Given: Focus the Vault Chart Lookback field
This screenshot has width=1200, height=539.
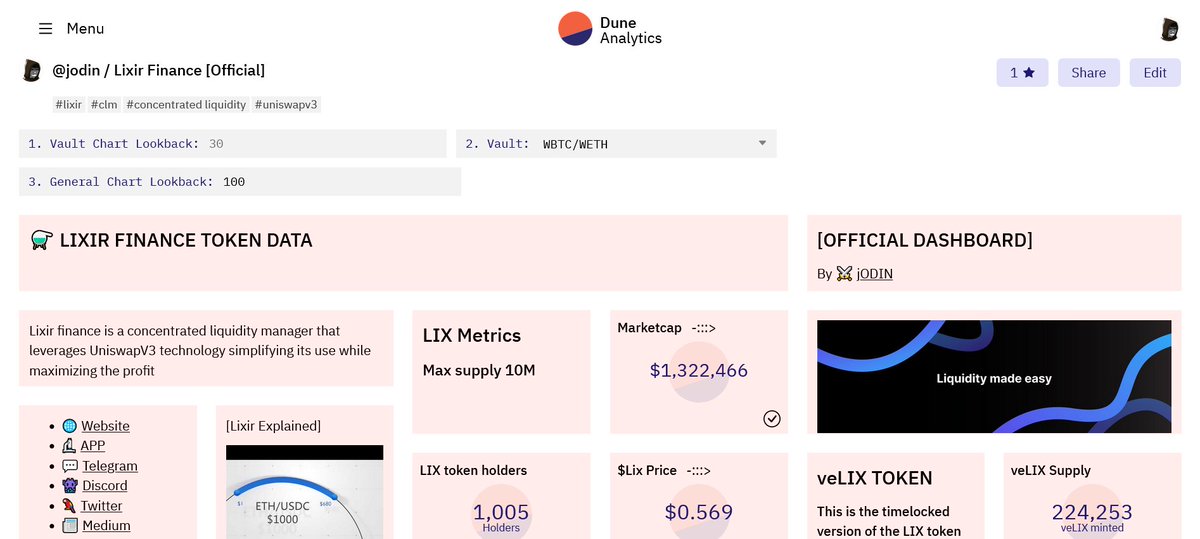Looking at the screenshot, I should point(232,144).
